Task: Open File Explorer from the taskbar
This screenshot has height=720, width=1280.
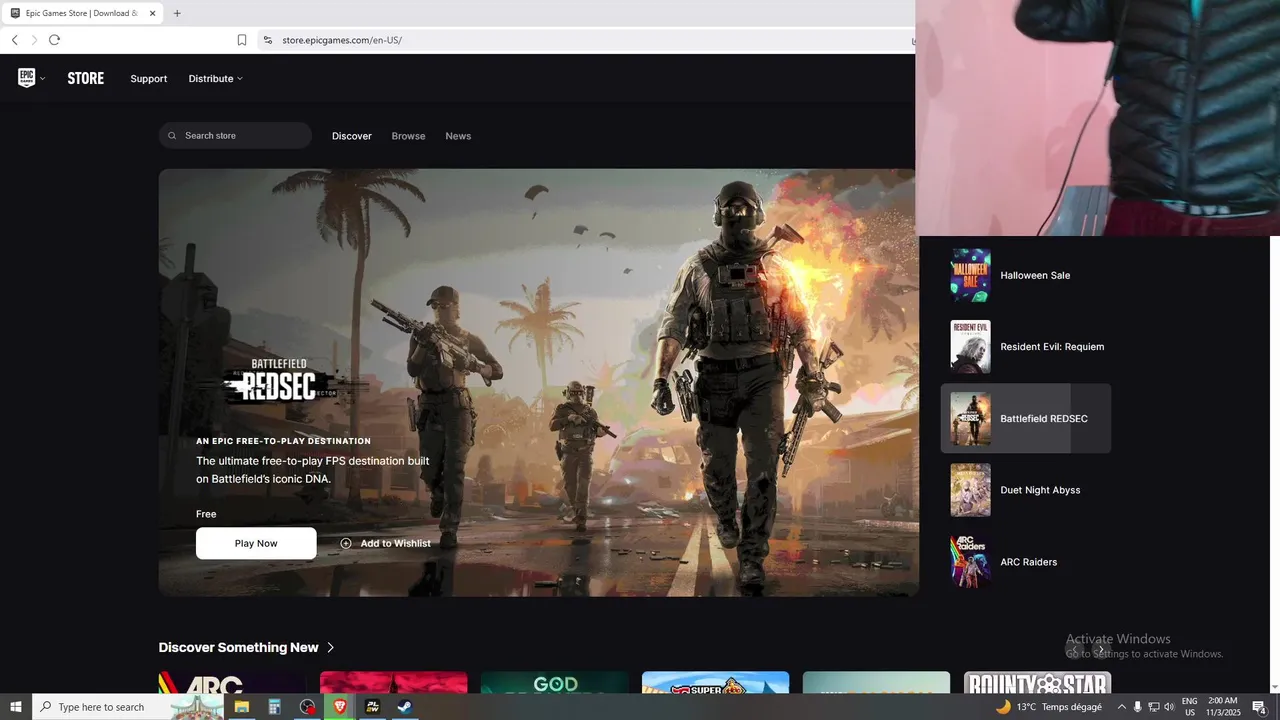Action: coord(241,707)
